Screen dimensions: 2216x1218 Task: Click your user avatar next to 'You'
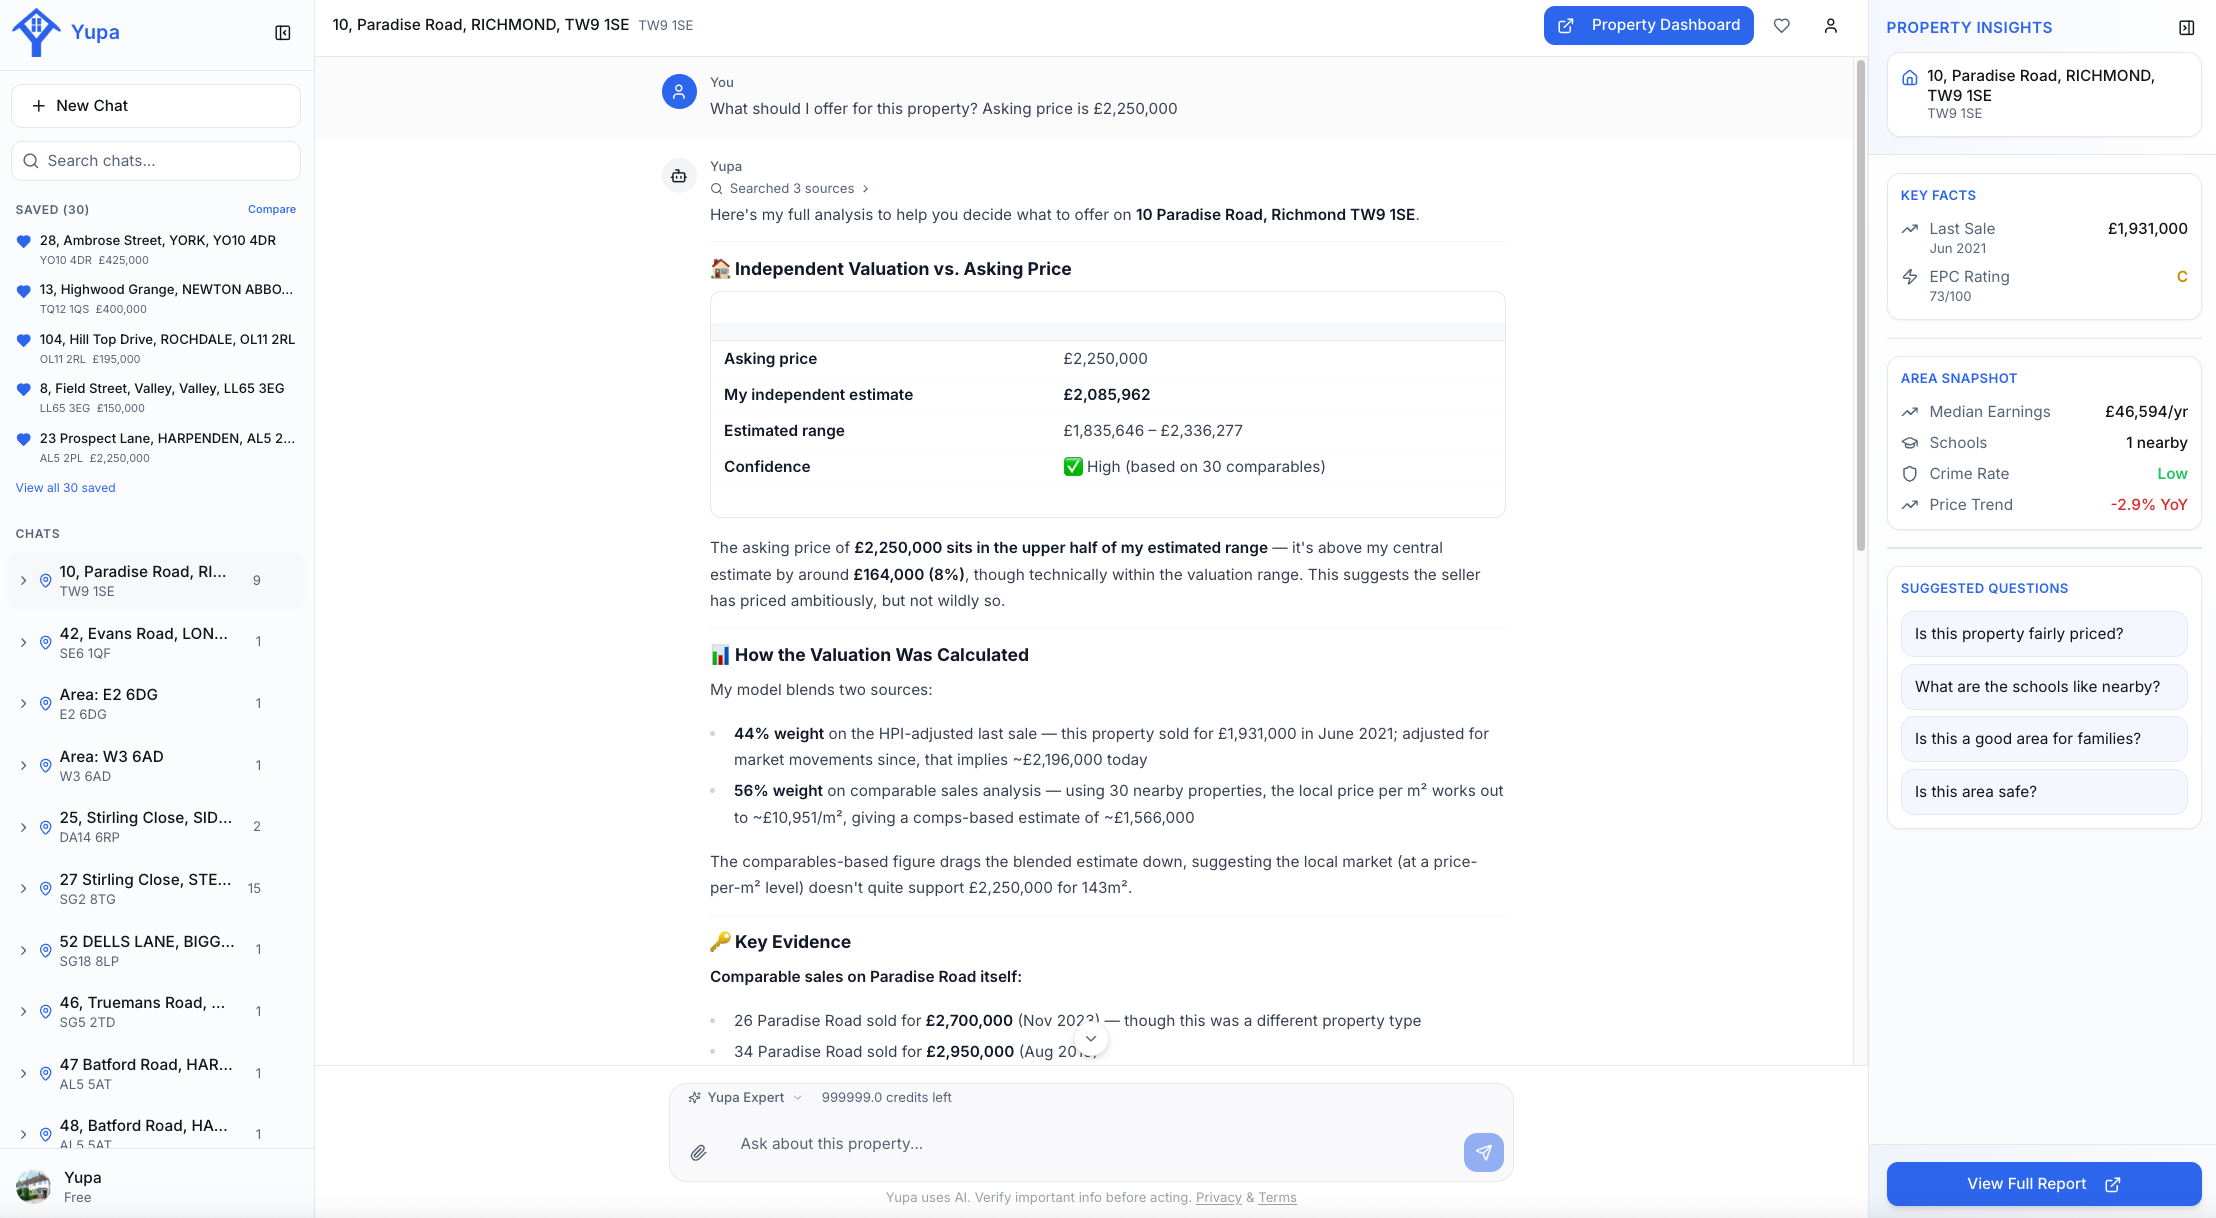click(679, 92)
